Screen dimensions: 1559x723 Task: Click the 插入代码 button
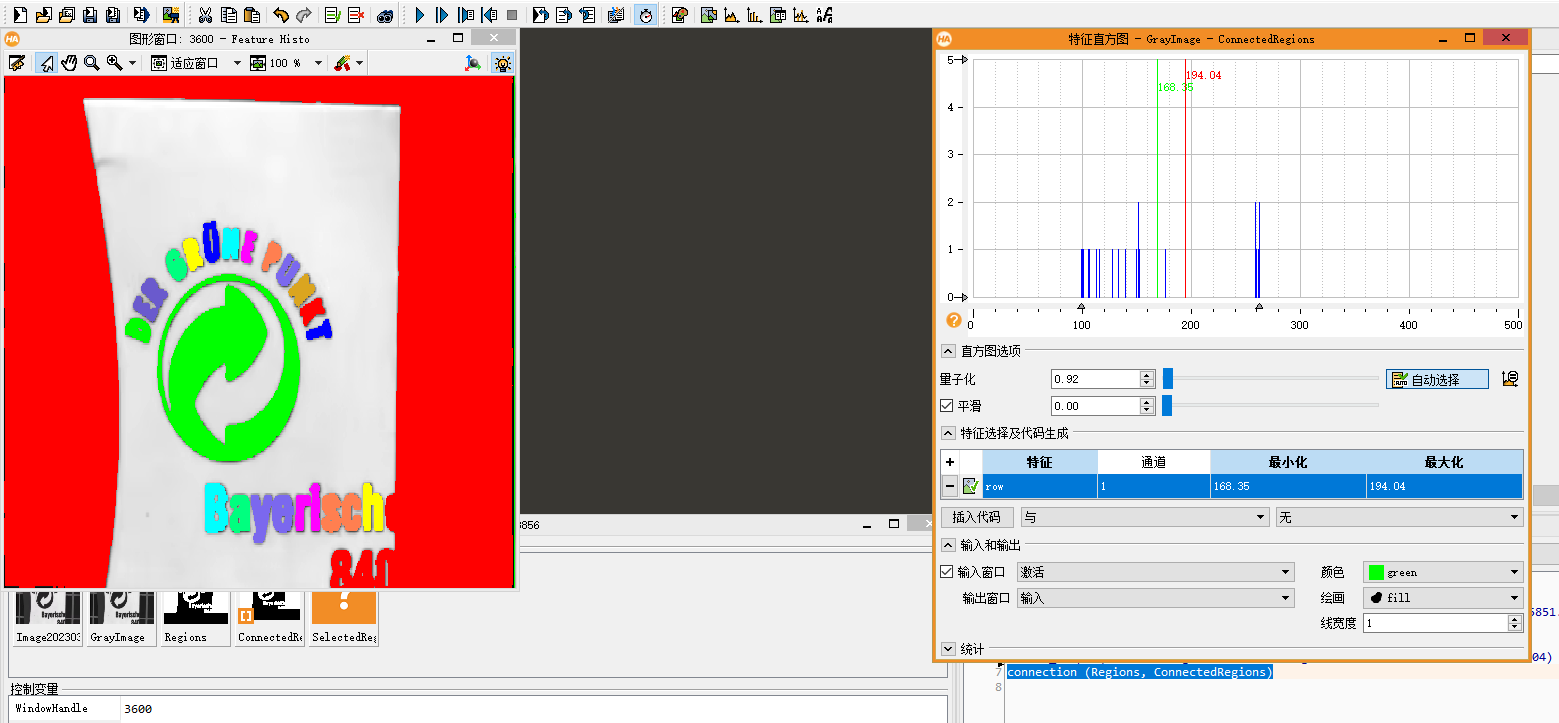click(x=977, y=517)
